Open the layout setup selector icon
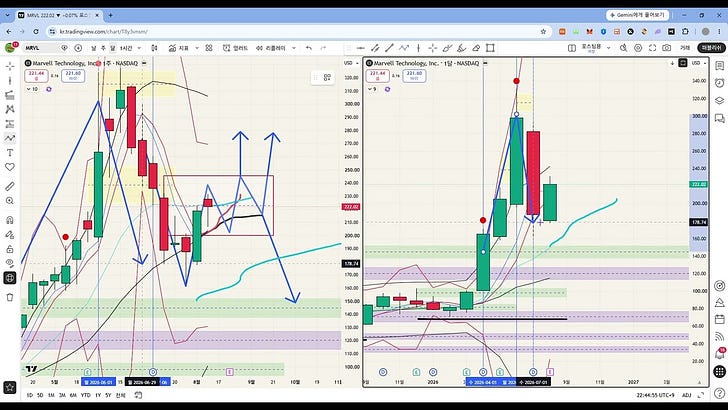 [x=572, y=48]
